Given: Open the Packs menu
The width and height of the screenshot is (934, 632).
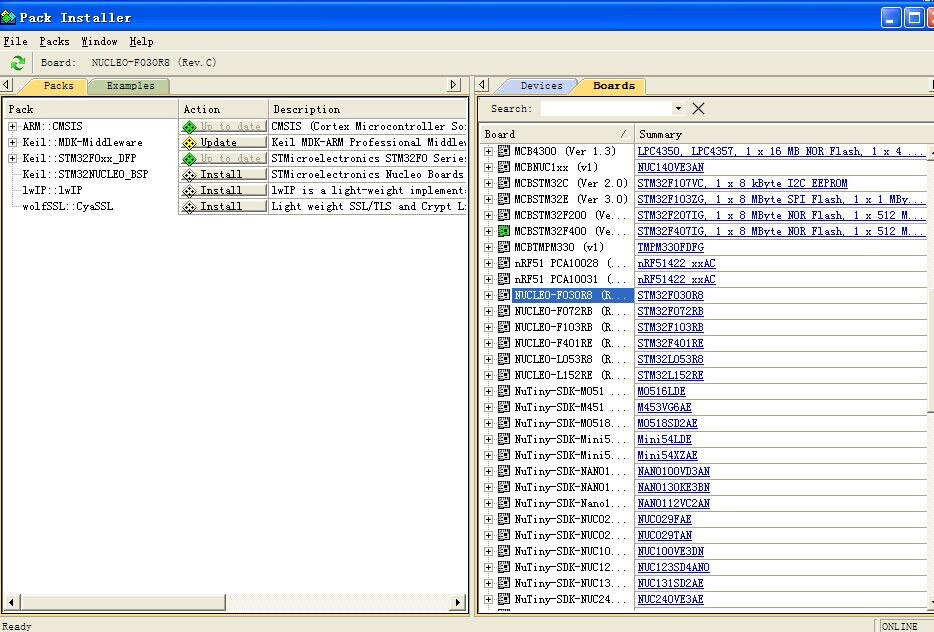Looking at the screenshot, I should [54, 41].
